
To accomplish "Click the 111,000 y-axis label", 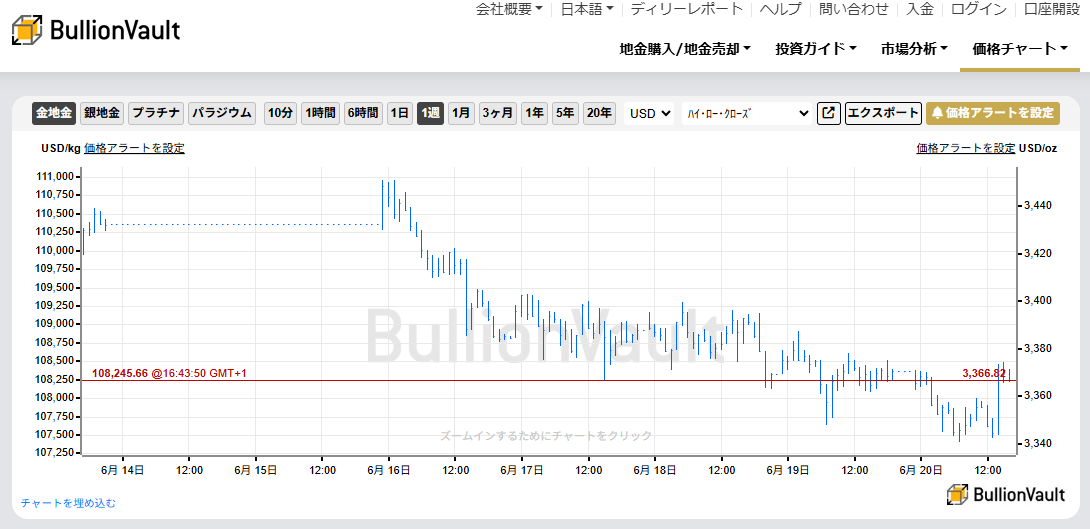I will coord(56,177).
